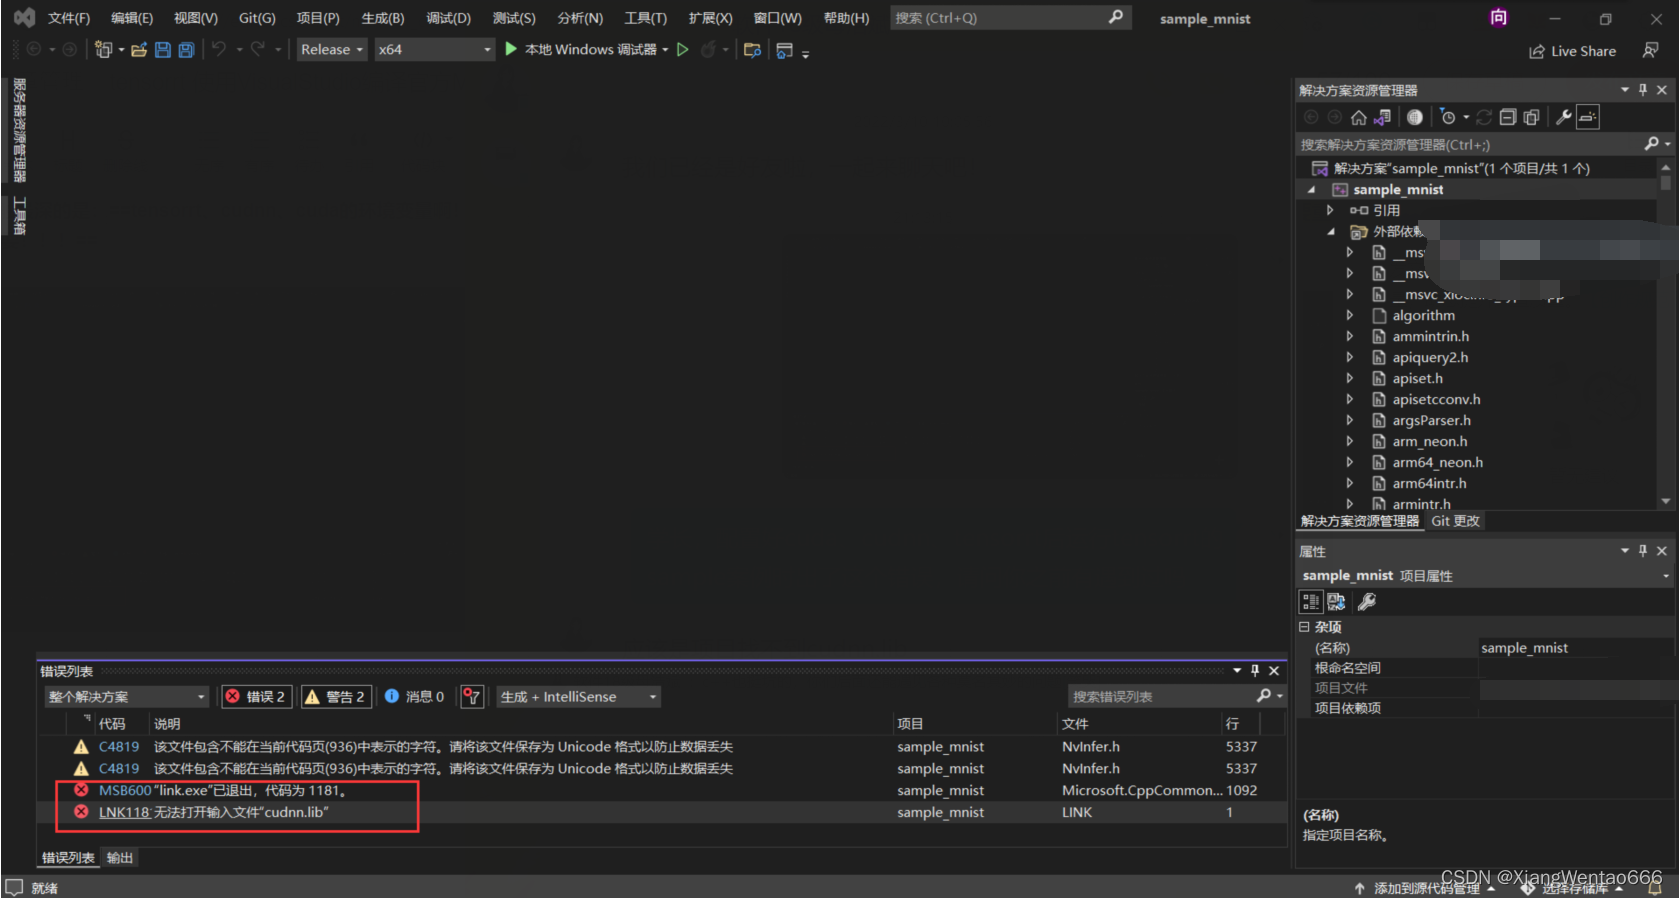
Task: Expand the References (引用) node
Action: 1330,210
